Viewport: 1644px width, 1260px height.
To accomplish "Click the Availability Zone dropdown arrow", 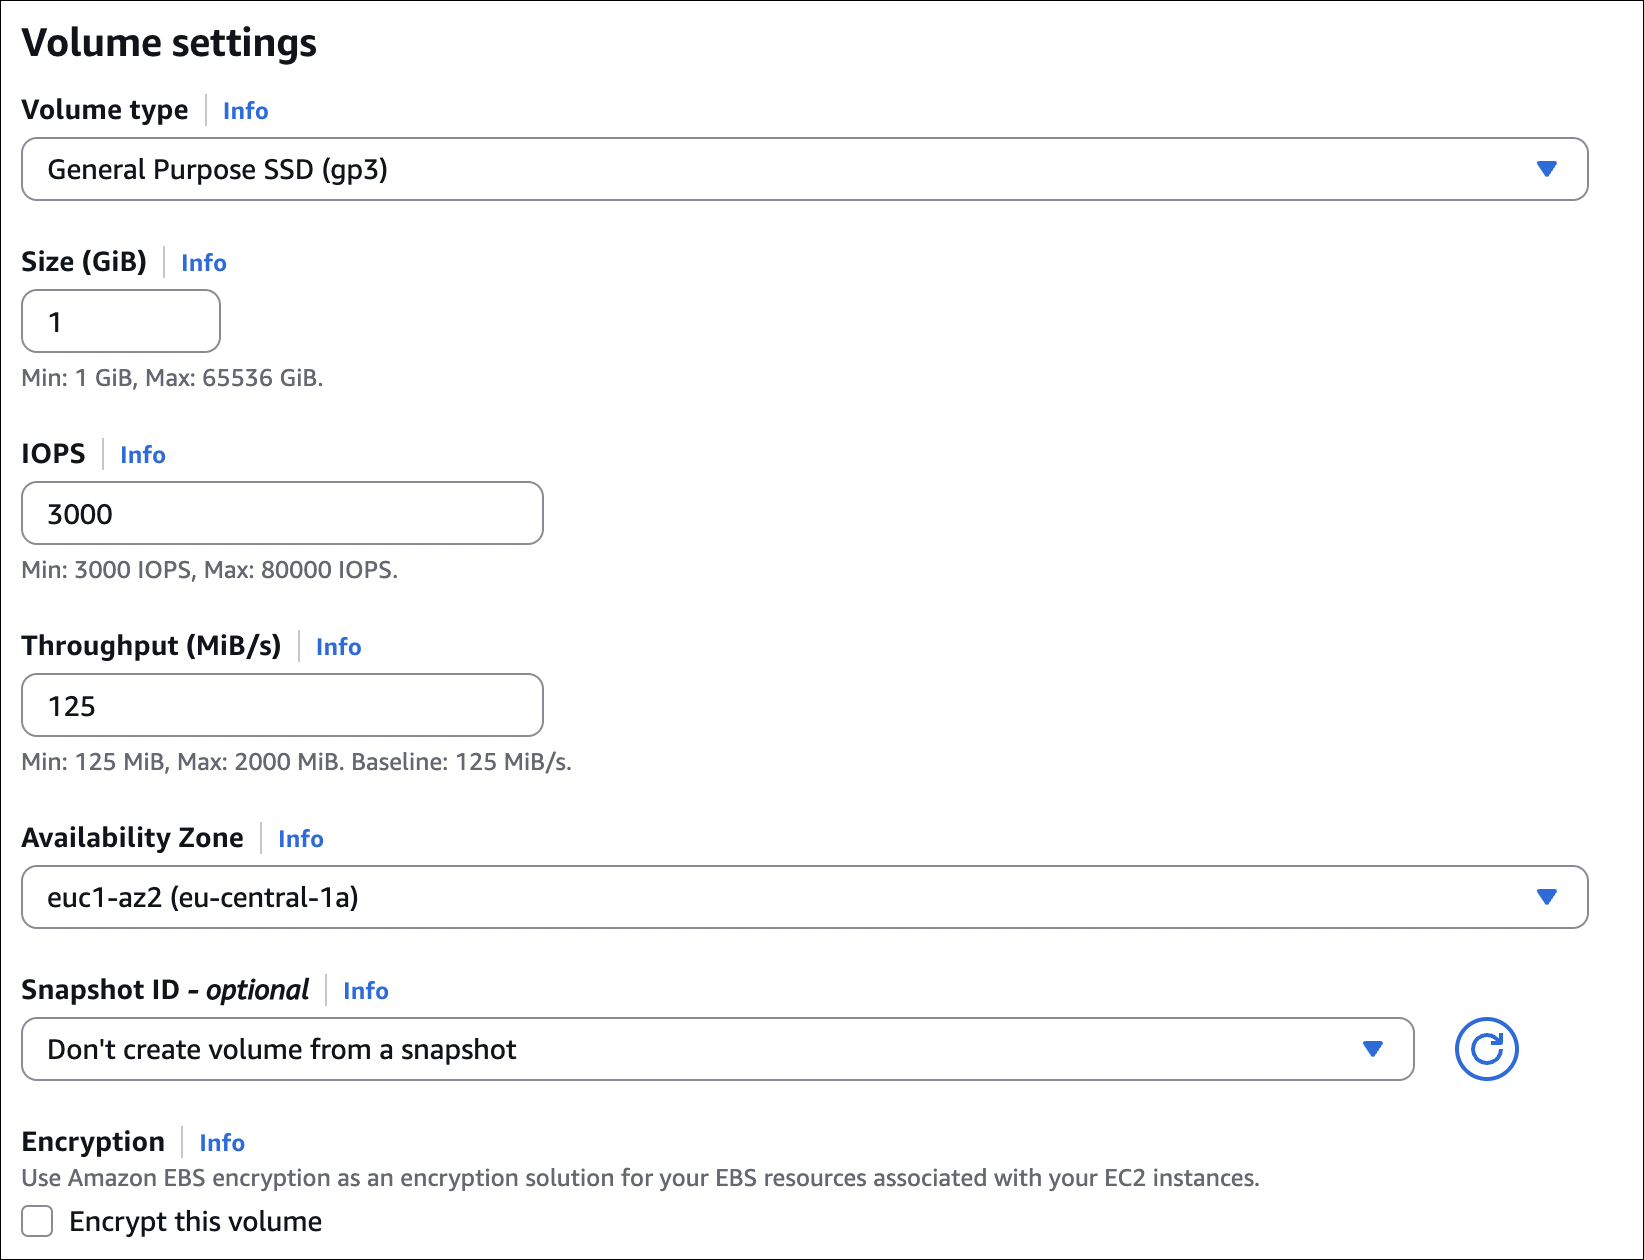I will [x=1546, y=897].
